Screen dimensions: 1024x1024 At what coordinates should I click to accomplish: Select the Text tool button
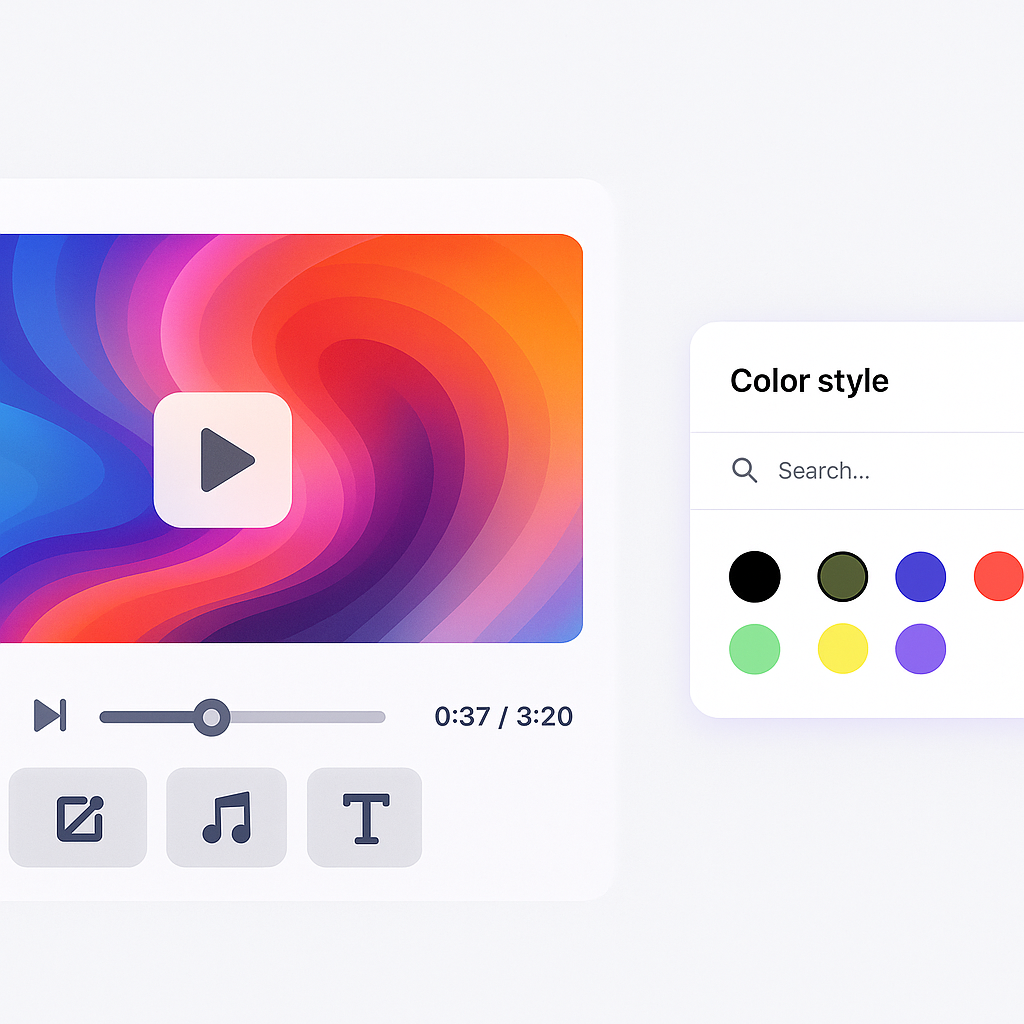pos(365,817)
